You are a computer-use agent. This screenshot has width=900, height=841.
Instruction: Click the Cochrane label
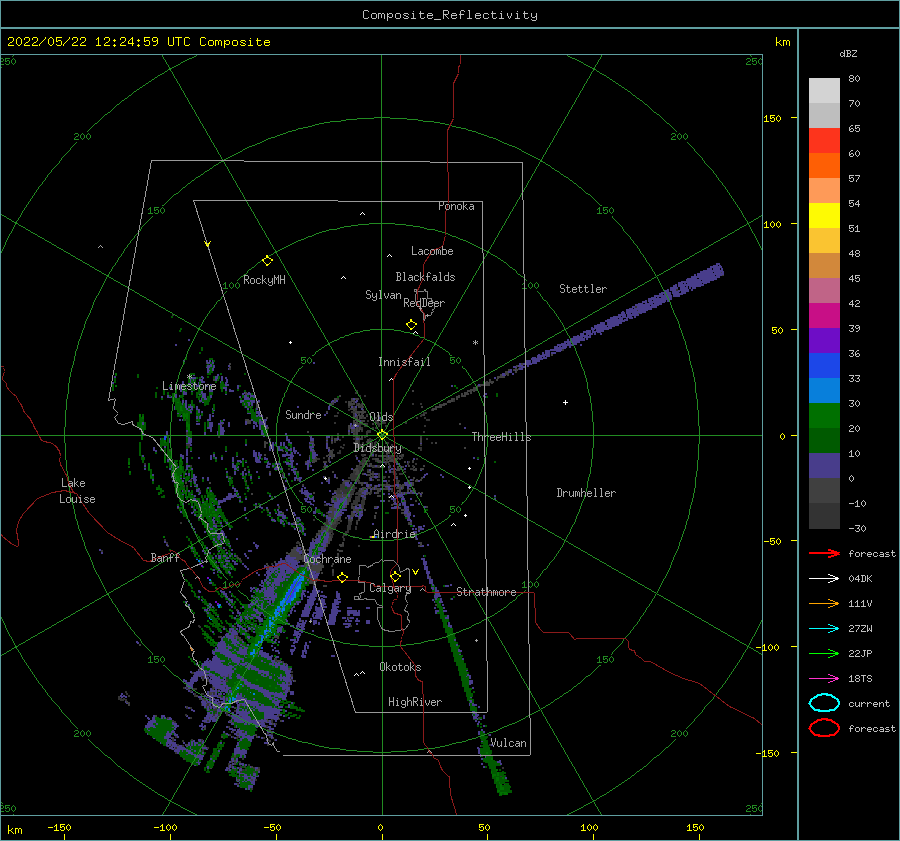327,559
